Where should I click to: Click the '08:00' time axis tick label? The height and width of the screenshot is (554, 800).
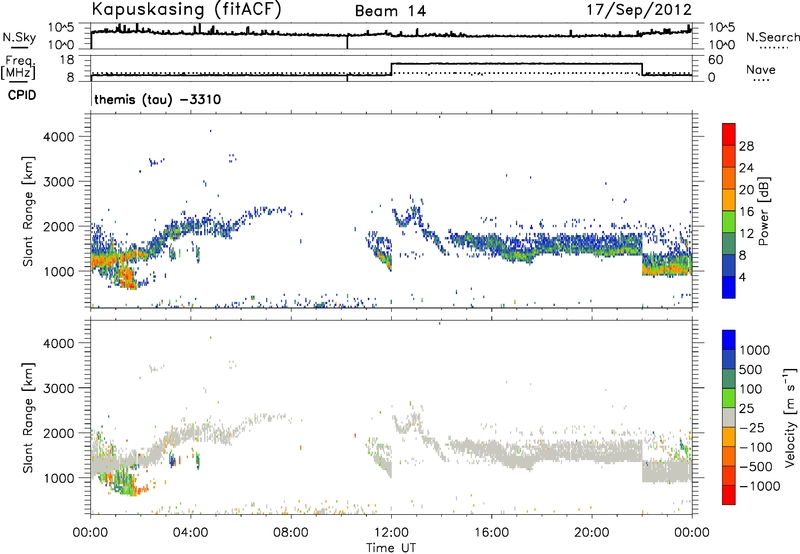coord(291,533)
